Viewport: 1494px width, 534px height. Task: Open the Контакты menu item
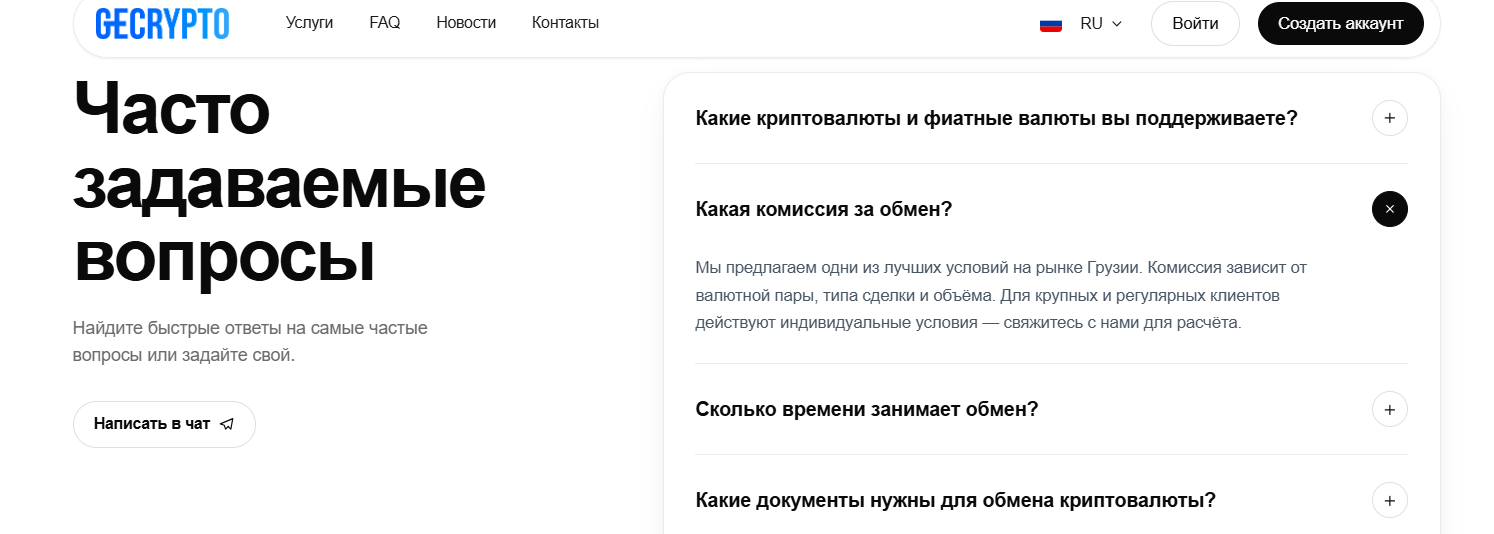point(565,23)
